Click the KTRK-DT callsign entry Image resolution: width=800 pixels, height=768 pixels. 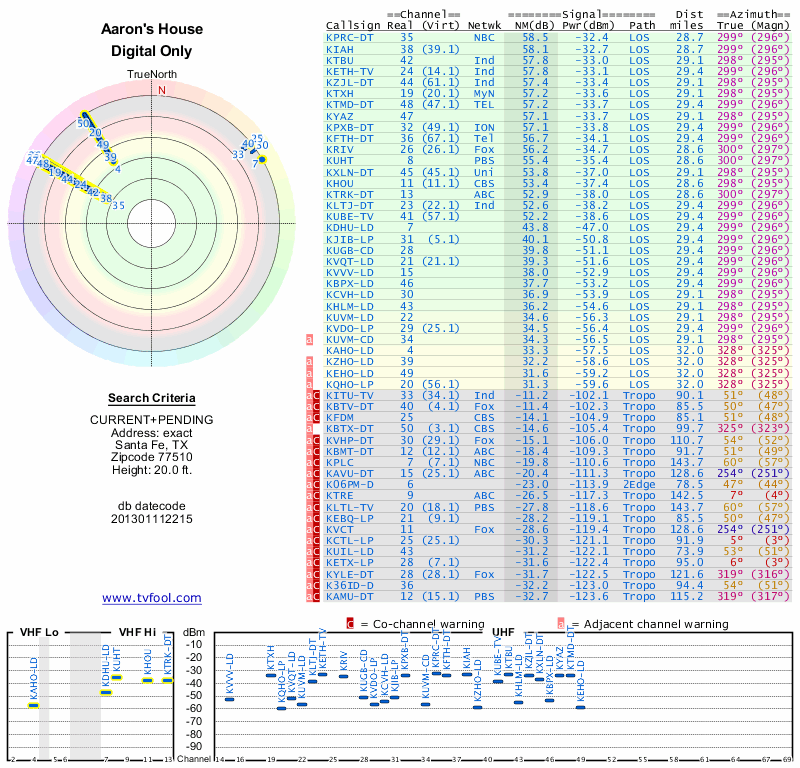349,194
